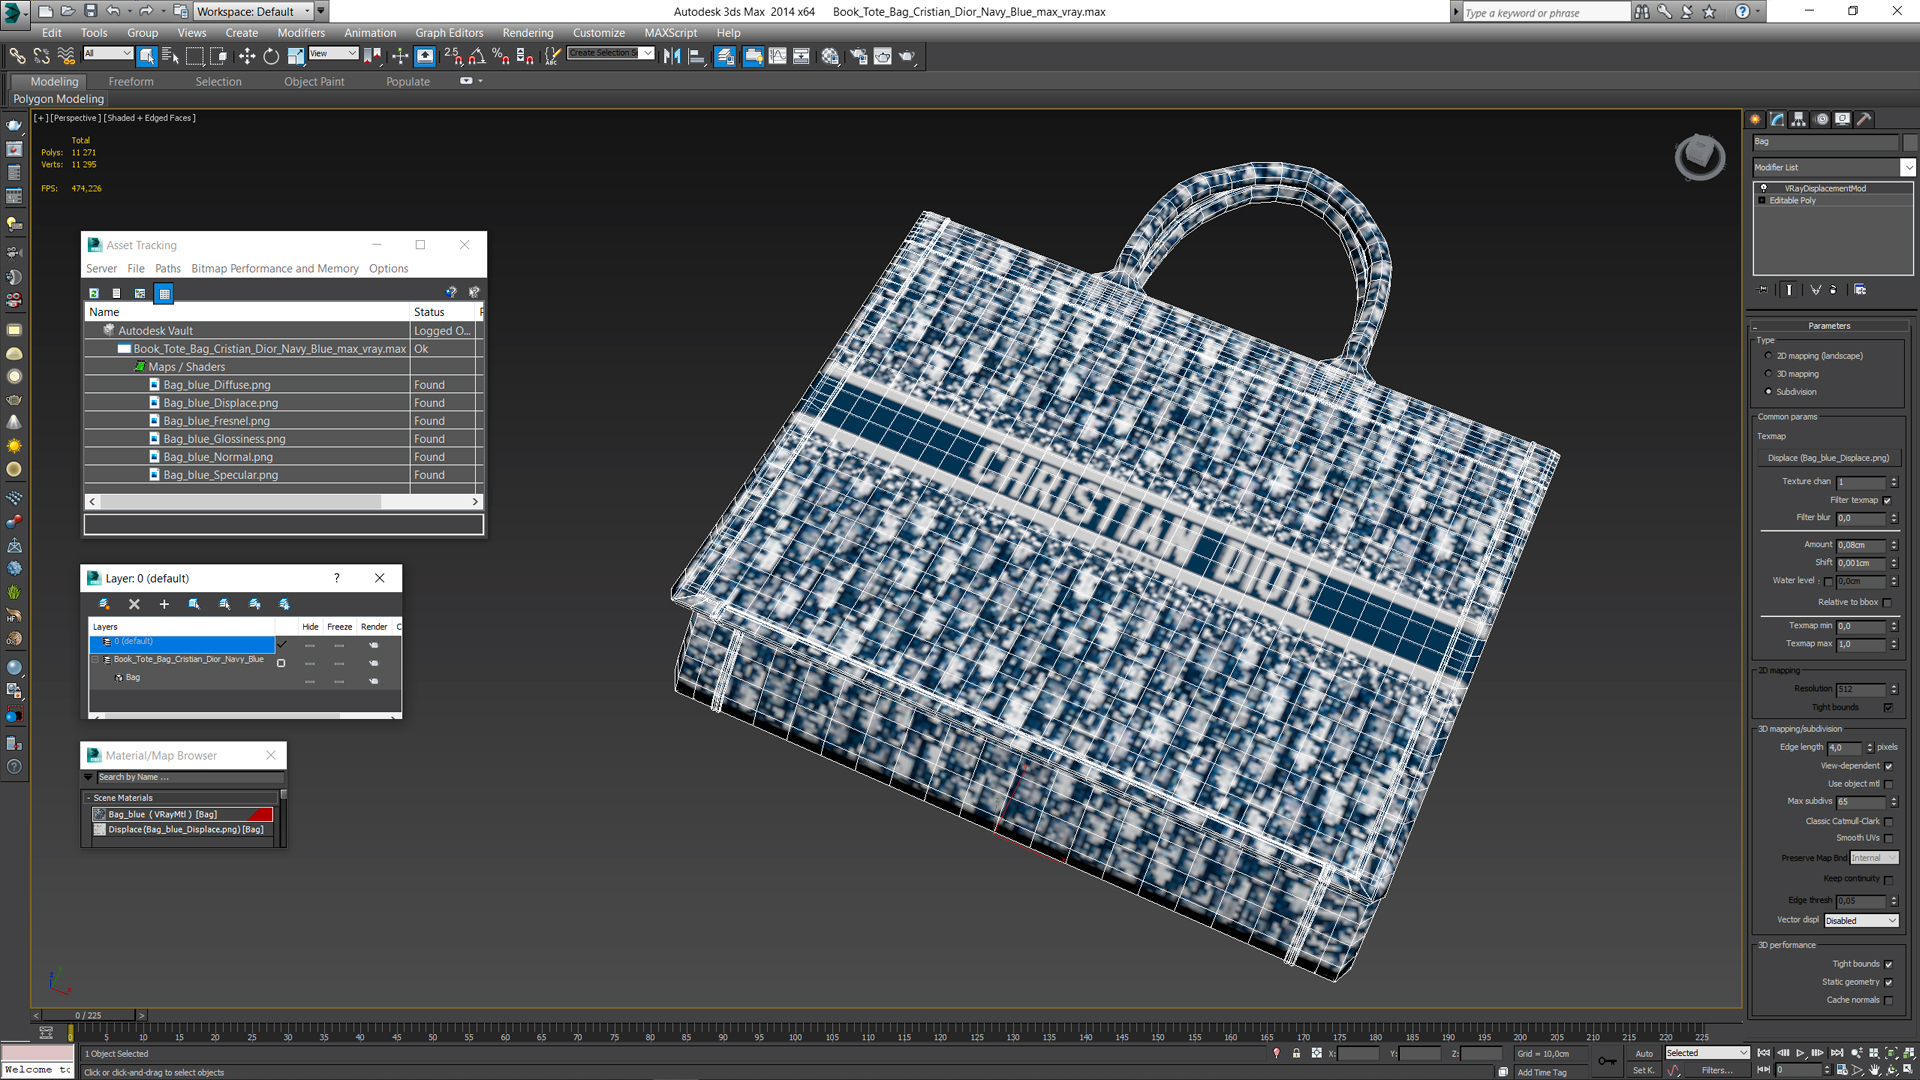Click Play Animation button
The image size is (1920, 1080).
click(x=1801, y=1053)
